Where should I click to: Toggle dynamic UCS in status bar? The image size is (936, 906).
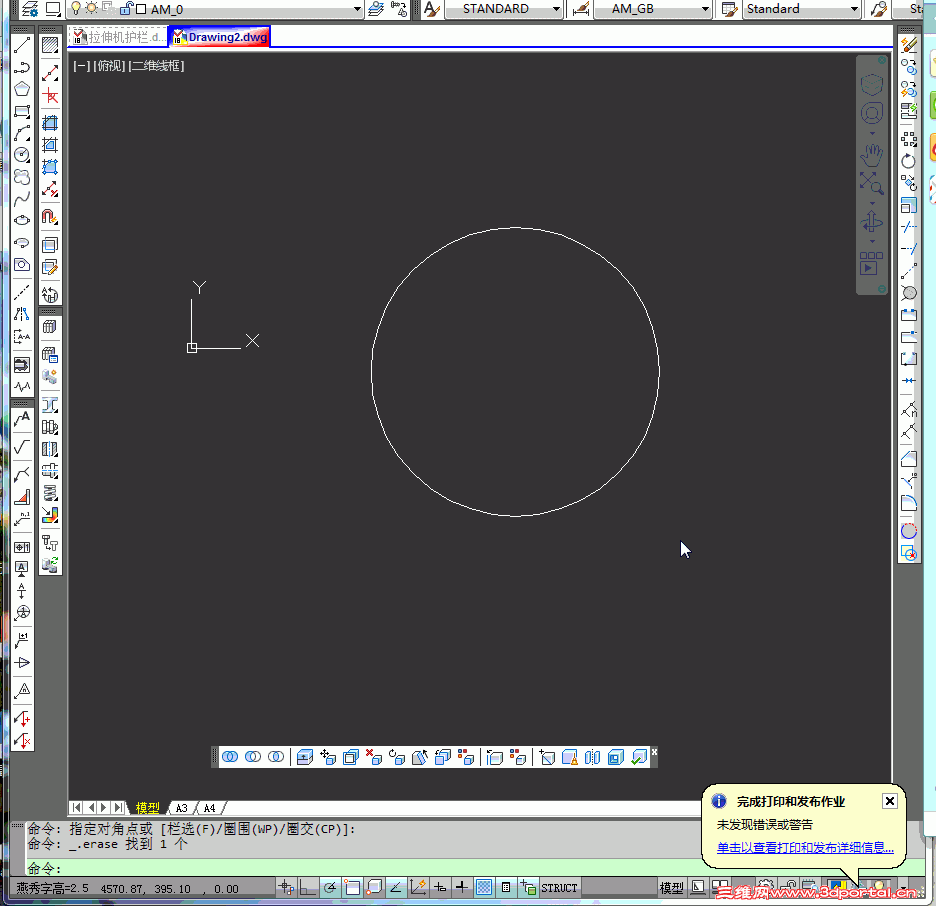418,888
